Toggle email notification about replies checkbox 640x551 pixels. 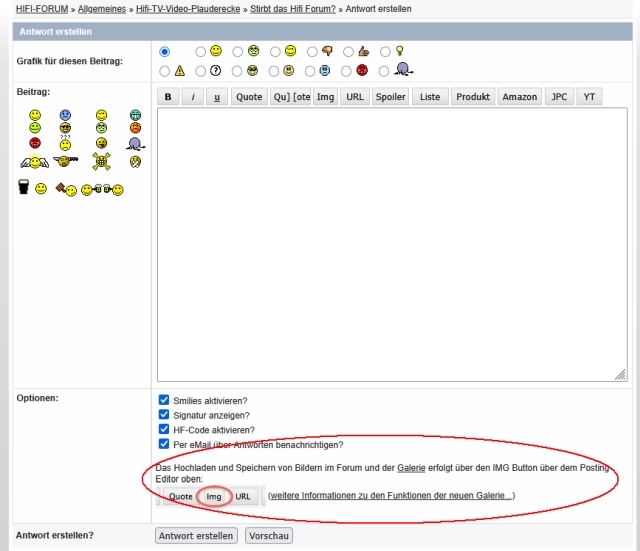click(164, 444)
